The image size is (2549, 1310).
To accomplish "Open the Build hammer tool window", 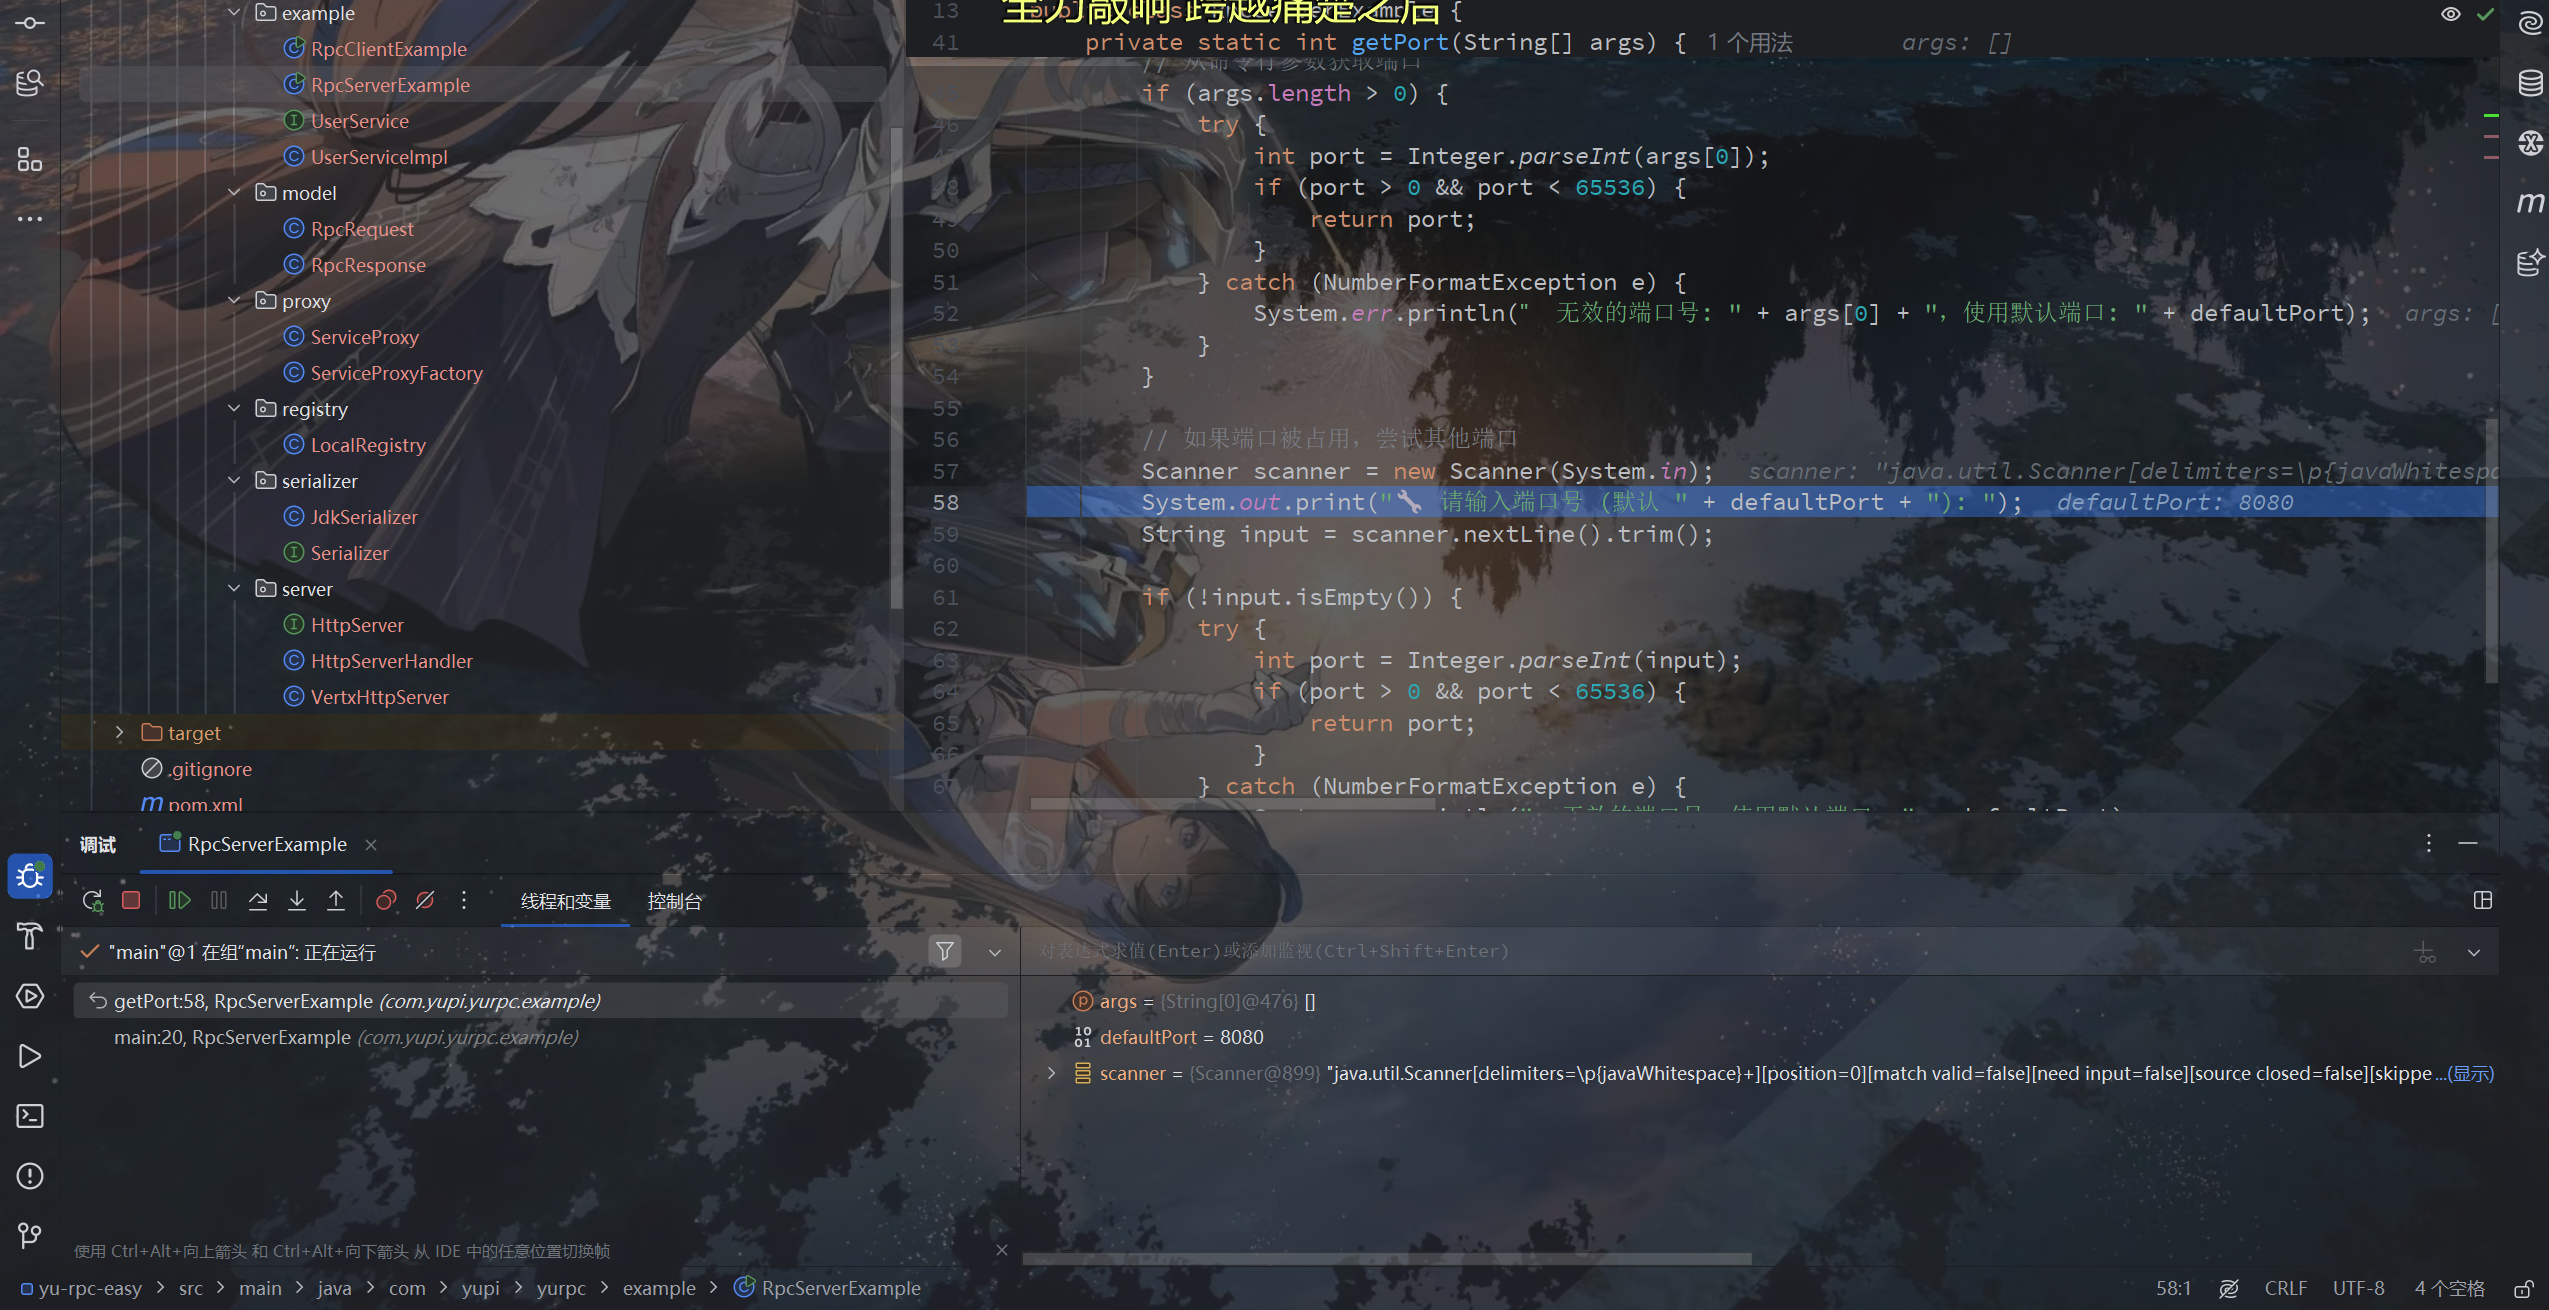I will (30, 936).
